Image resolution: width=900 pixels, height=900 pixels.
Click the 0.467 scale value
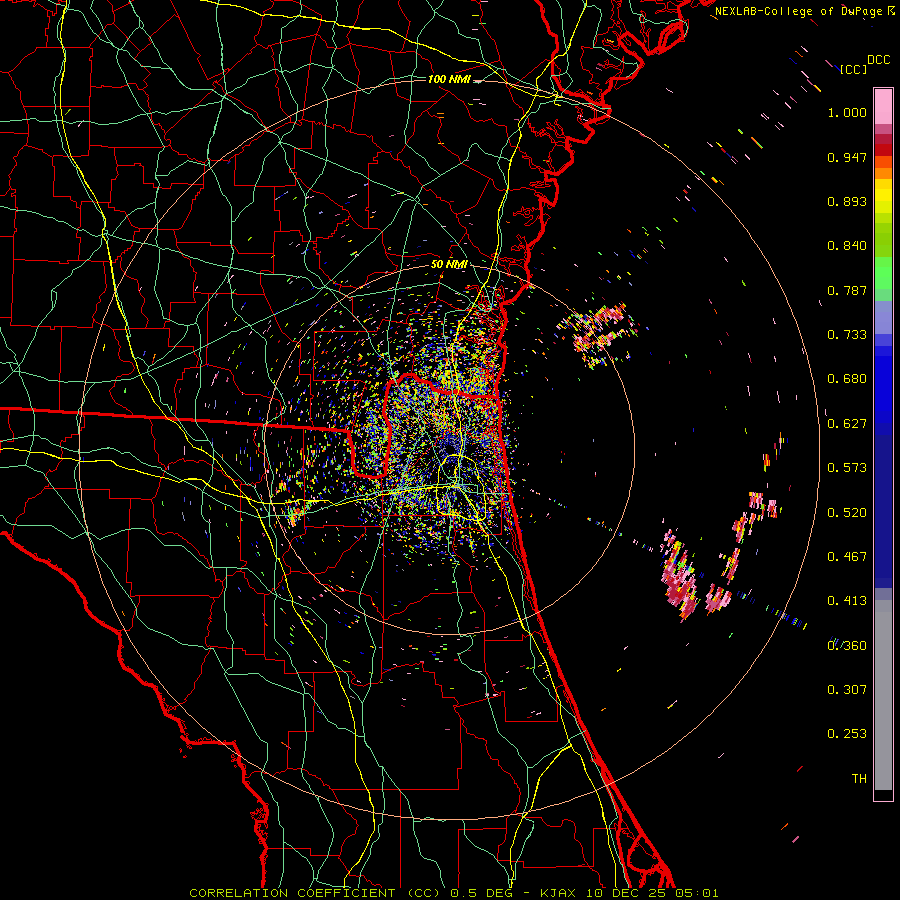coord(847,557)
